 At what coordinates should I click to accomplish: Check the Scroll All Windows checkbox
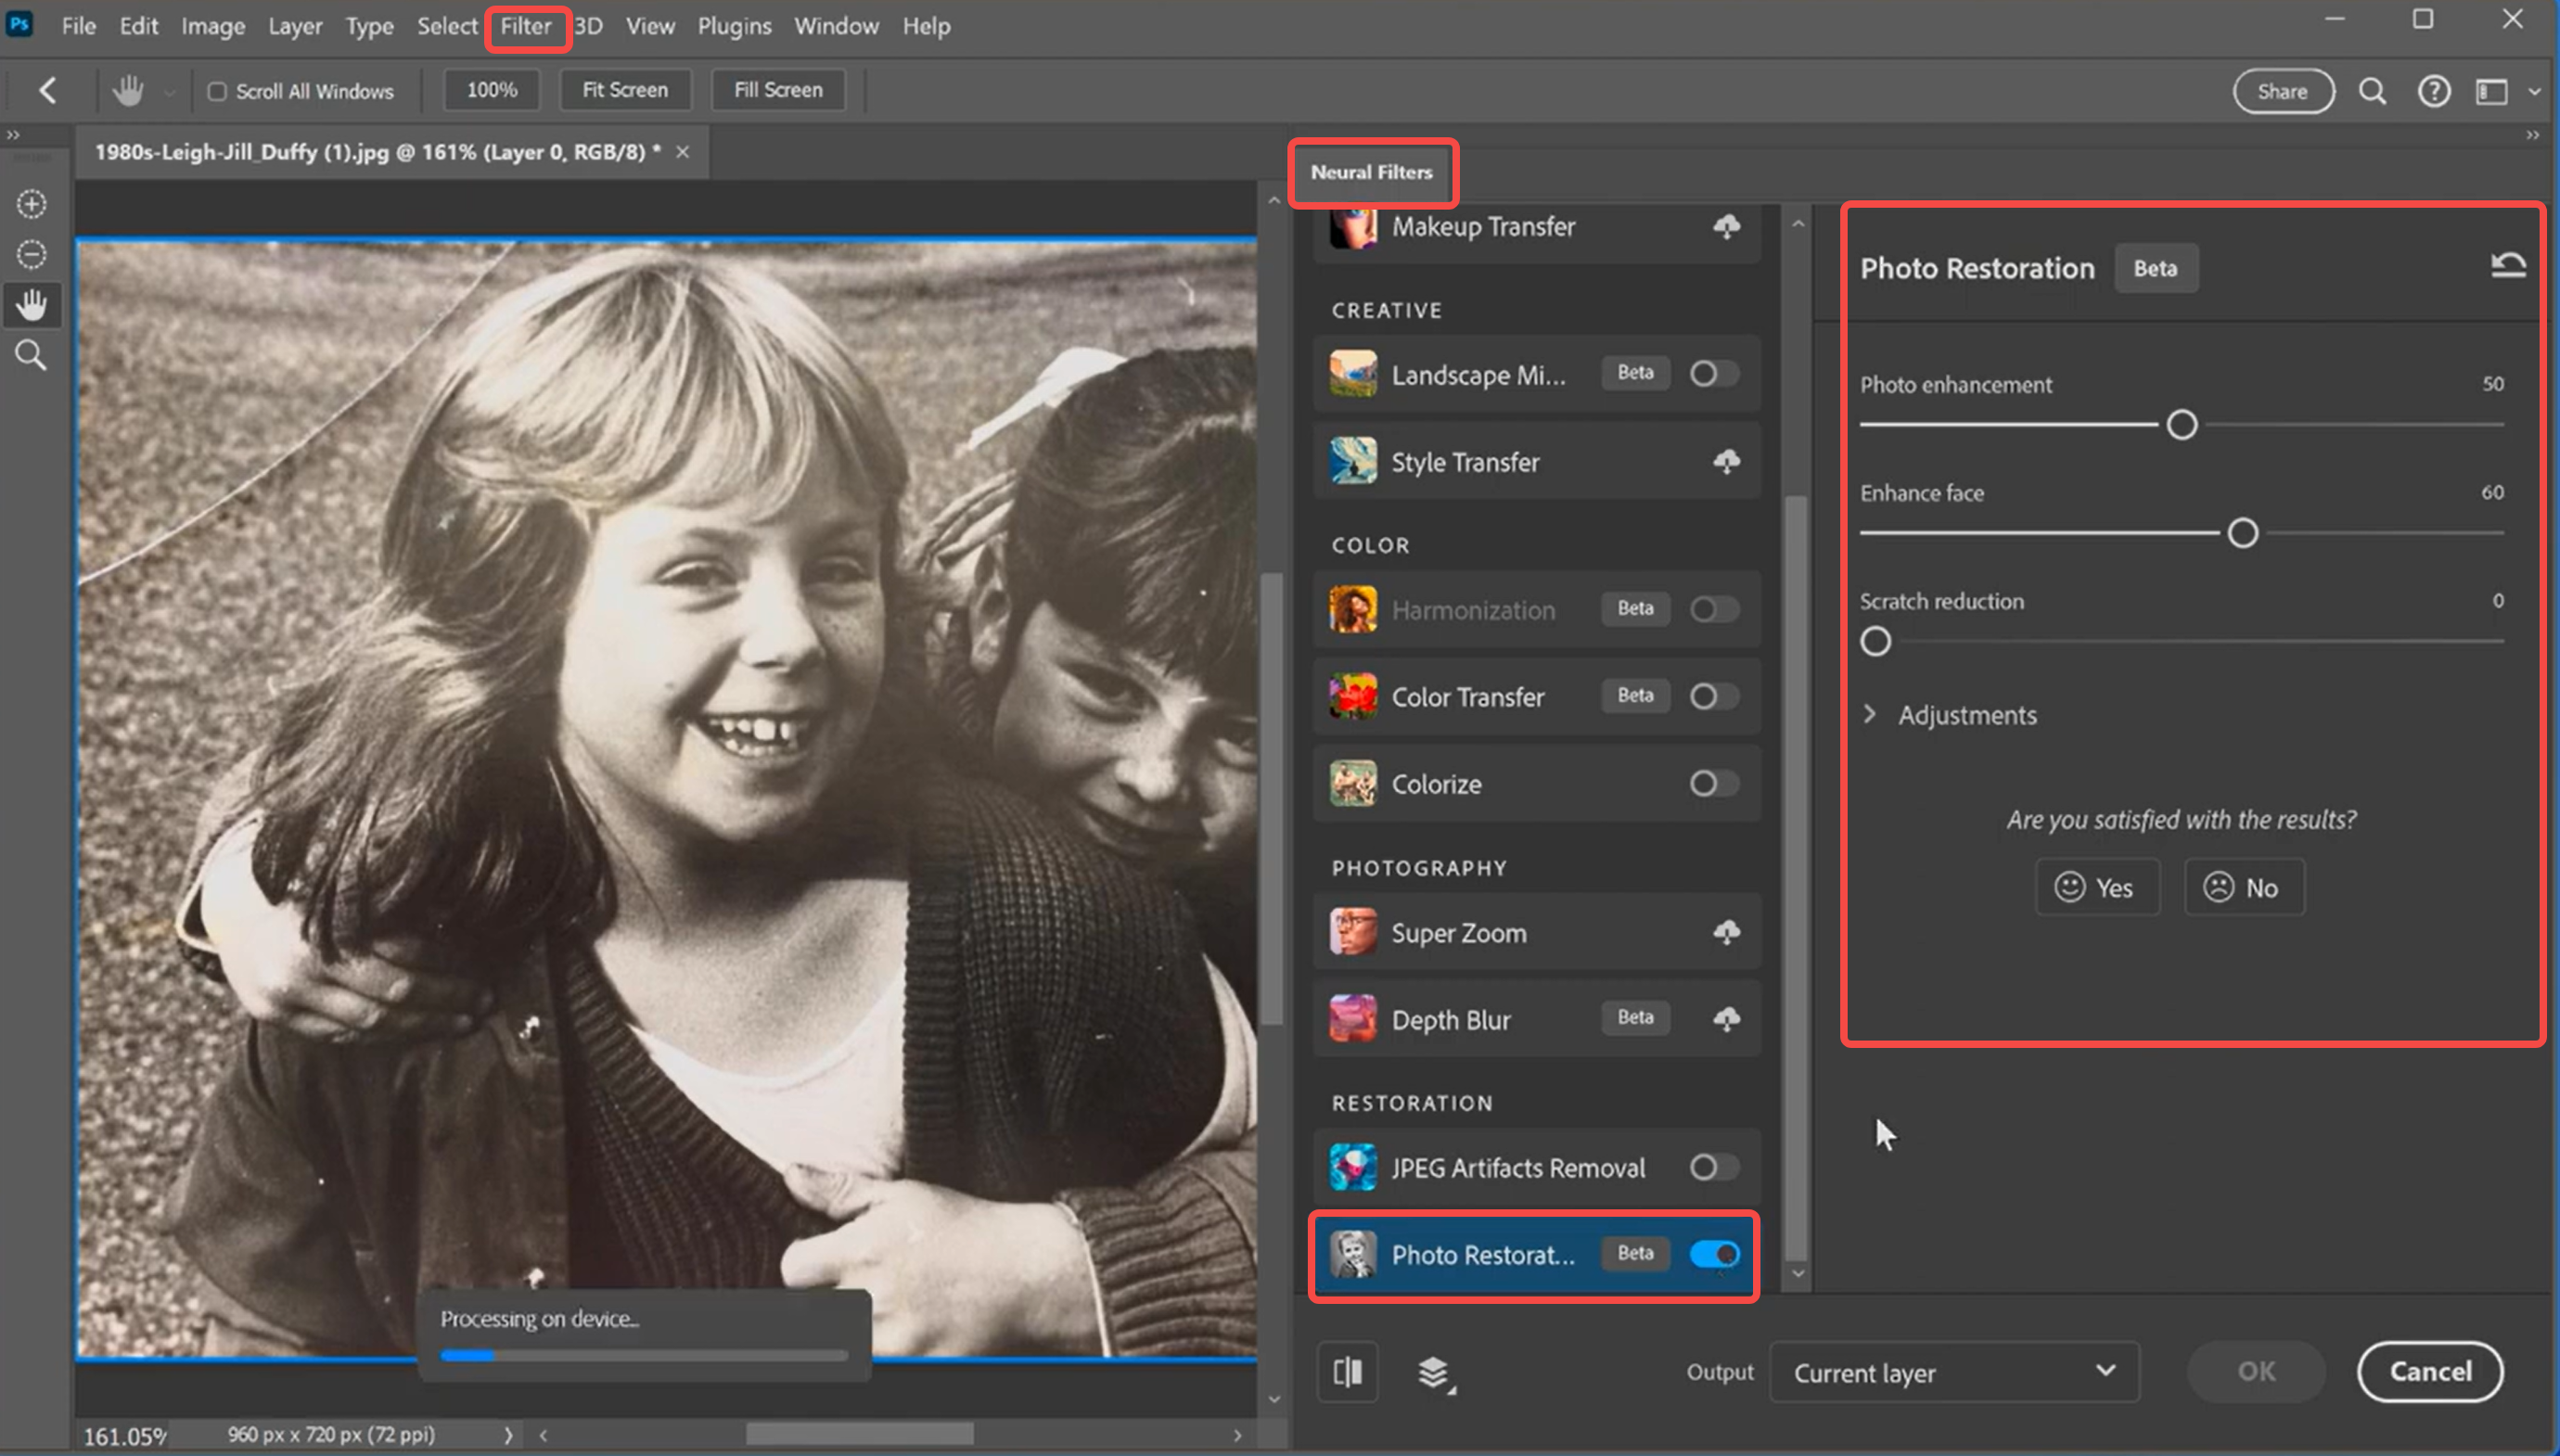pos(218,90)
